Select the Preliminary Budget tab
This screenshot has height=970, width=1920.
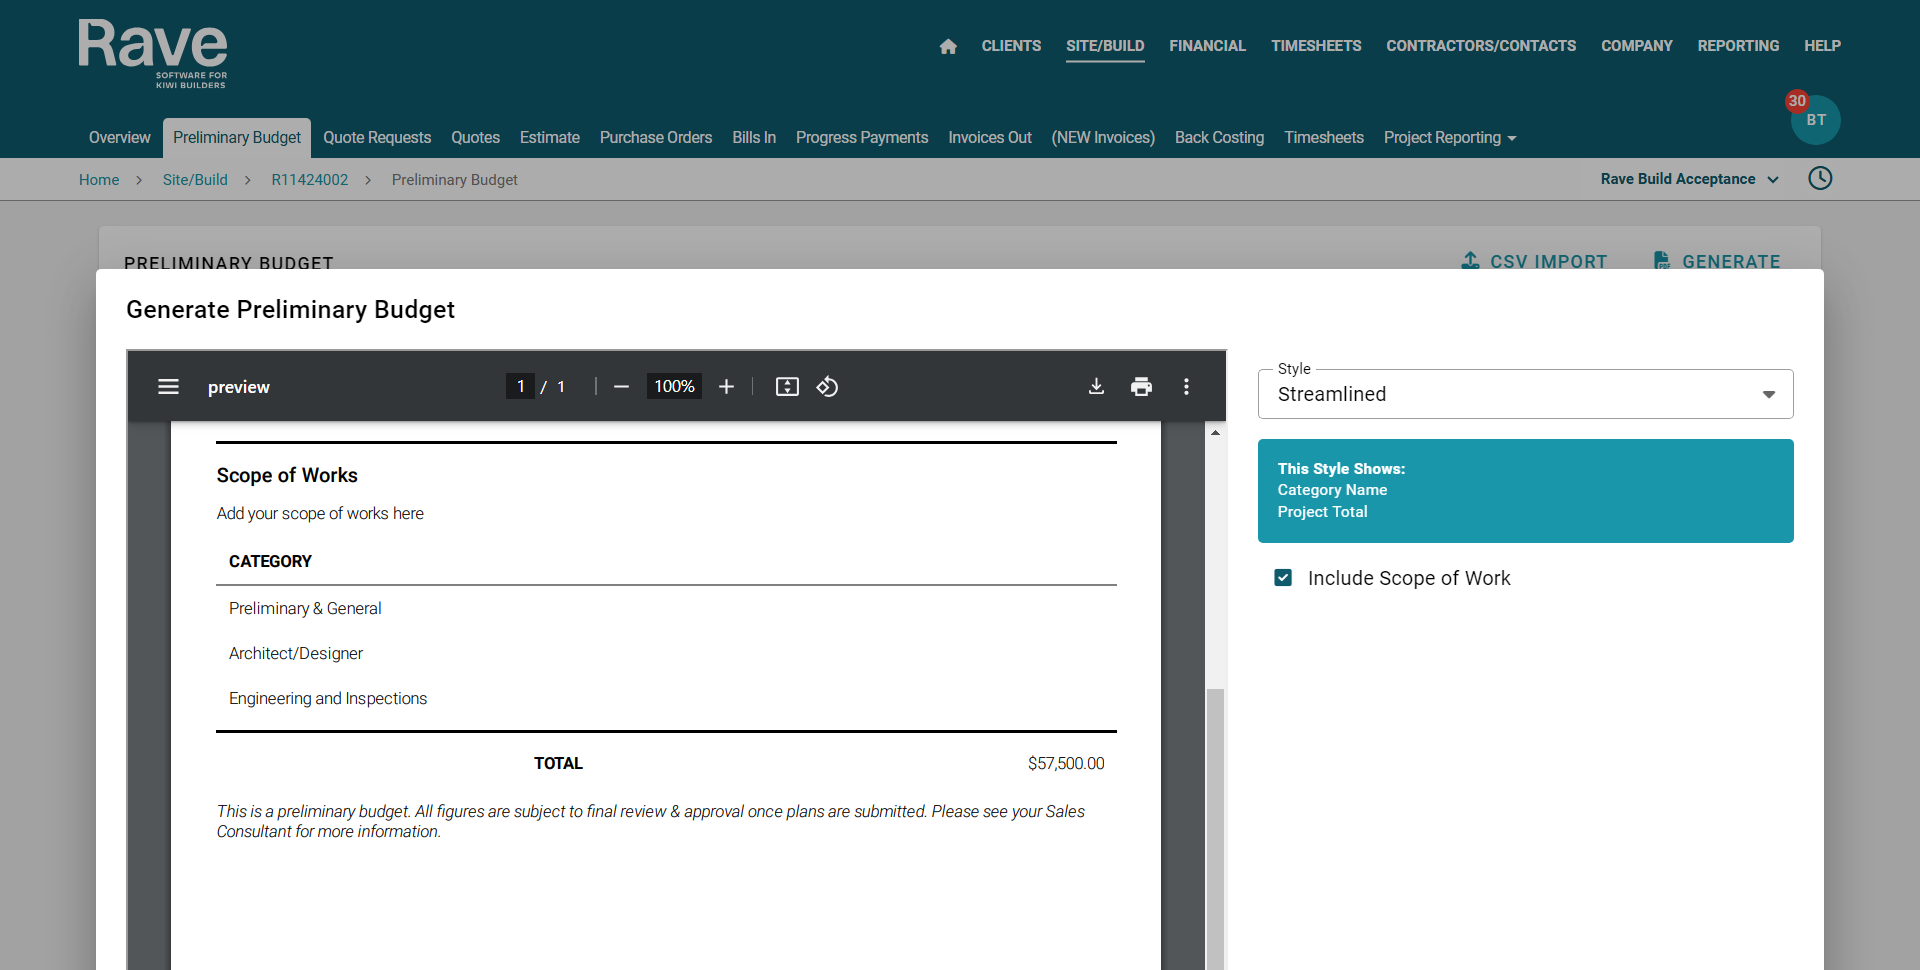tap(237, 138)
